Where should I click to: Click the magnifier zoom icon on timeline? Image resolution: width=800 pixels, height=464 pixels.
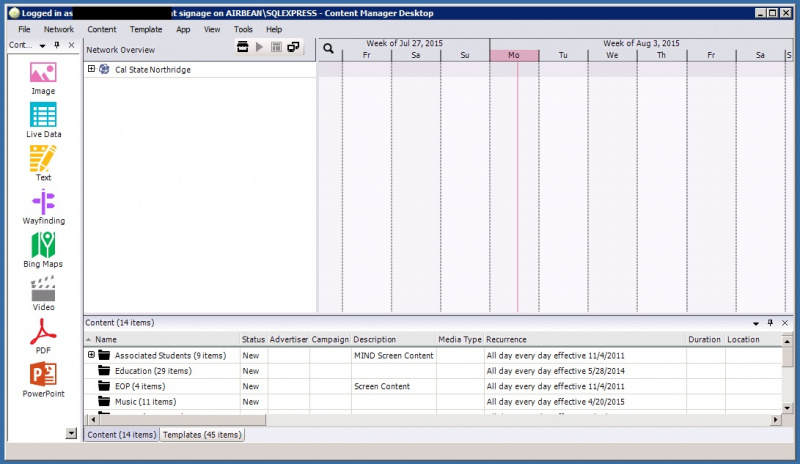click(329, 48)
